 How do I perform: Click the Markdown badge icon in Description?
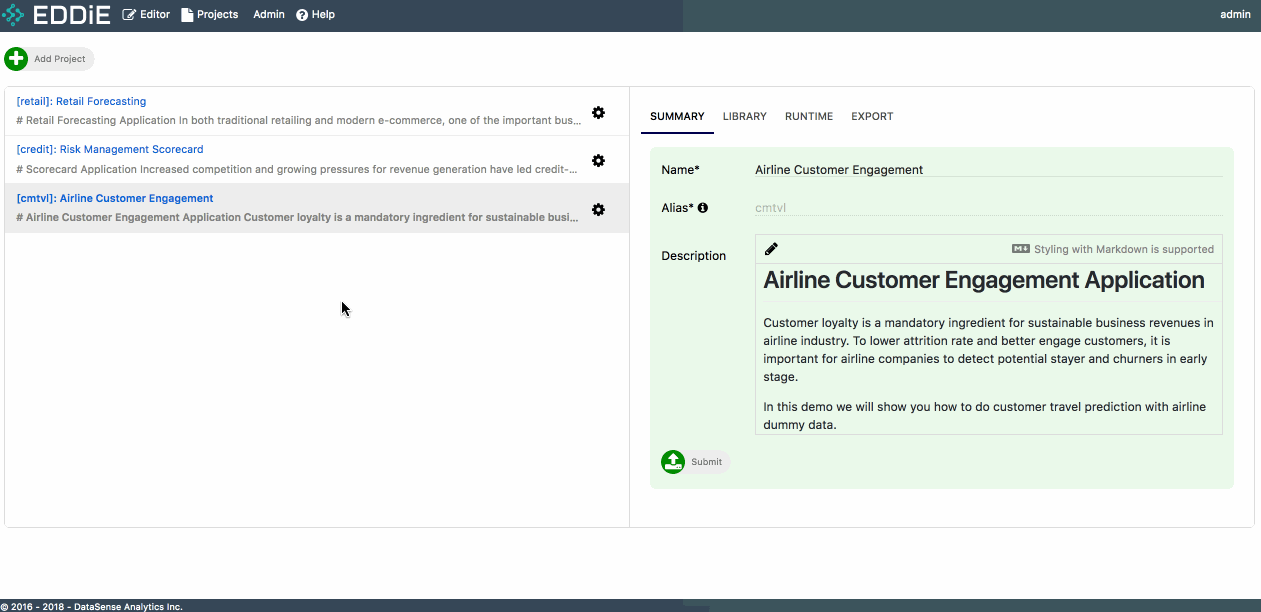click(1021, 249)
